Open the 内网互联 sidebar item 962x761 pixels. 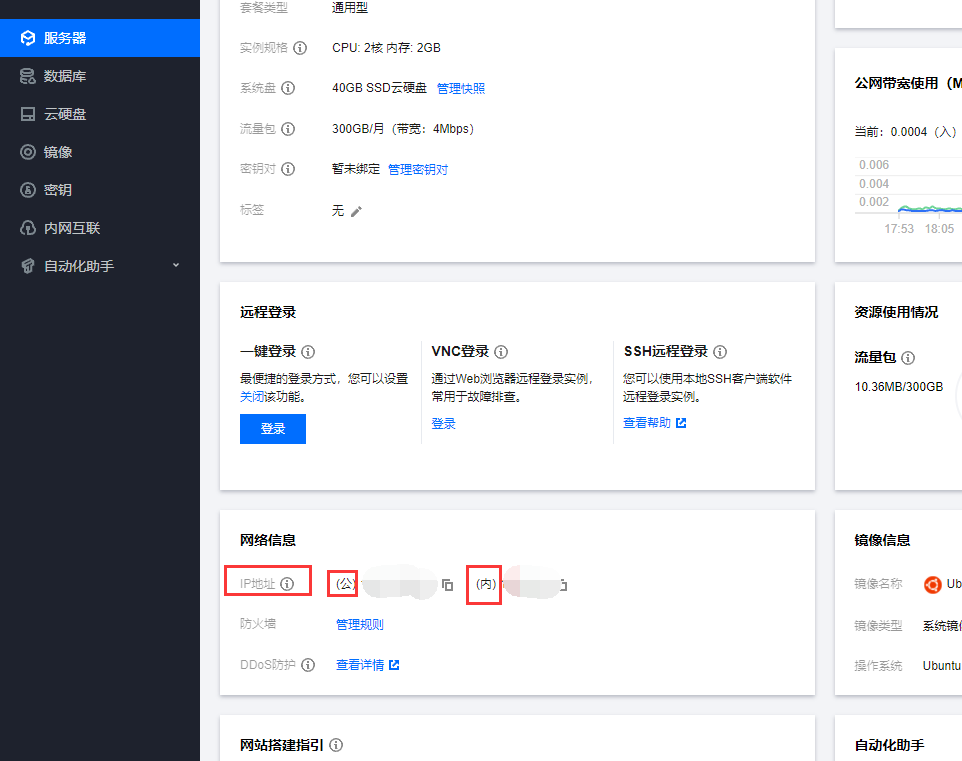coord(99,228)
